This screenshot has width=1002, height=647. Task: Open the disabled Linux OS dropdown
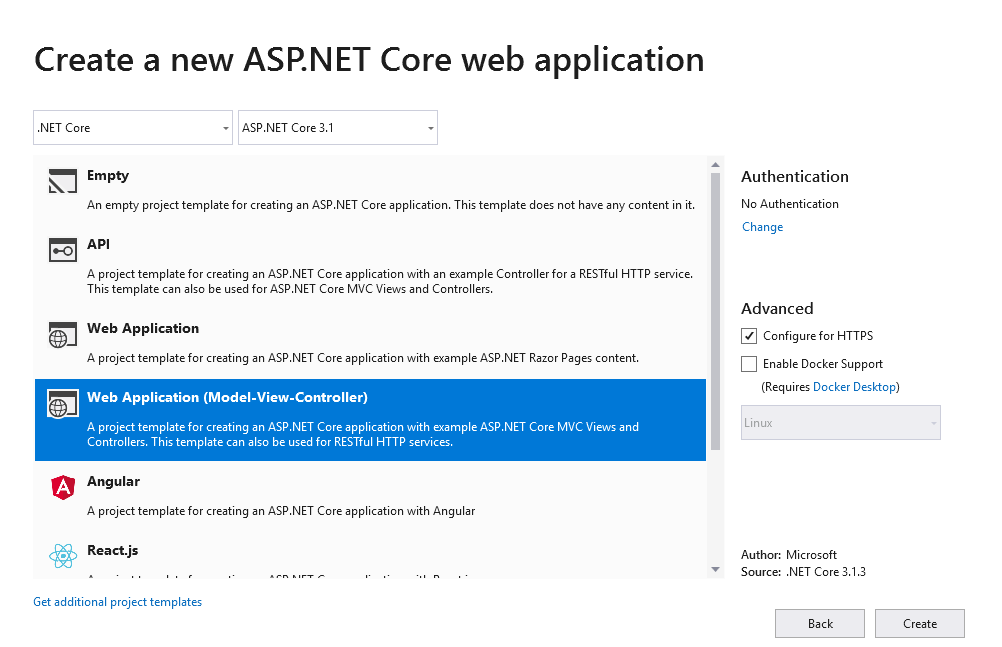coord(841,423)
